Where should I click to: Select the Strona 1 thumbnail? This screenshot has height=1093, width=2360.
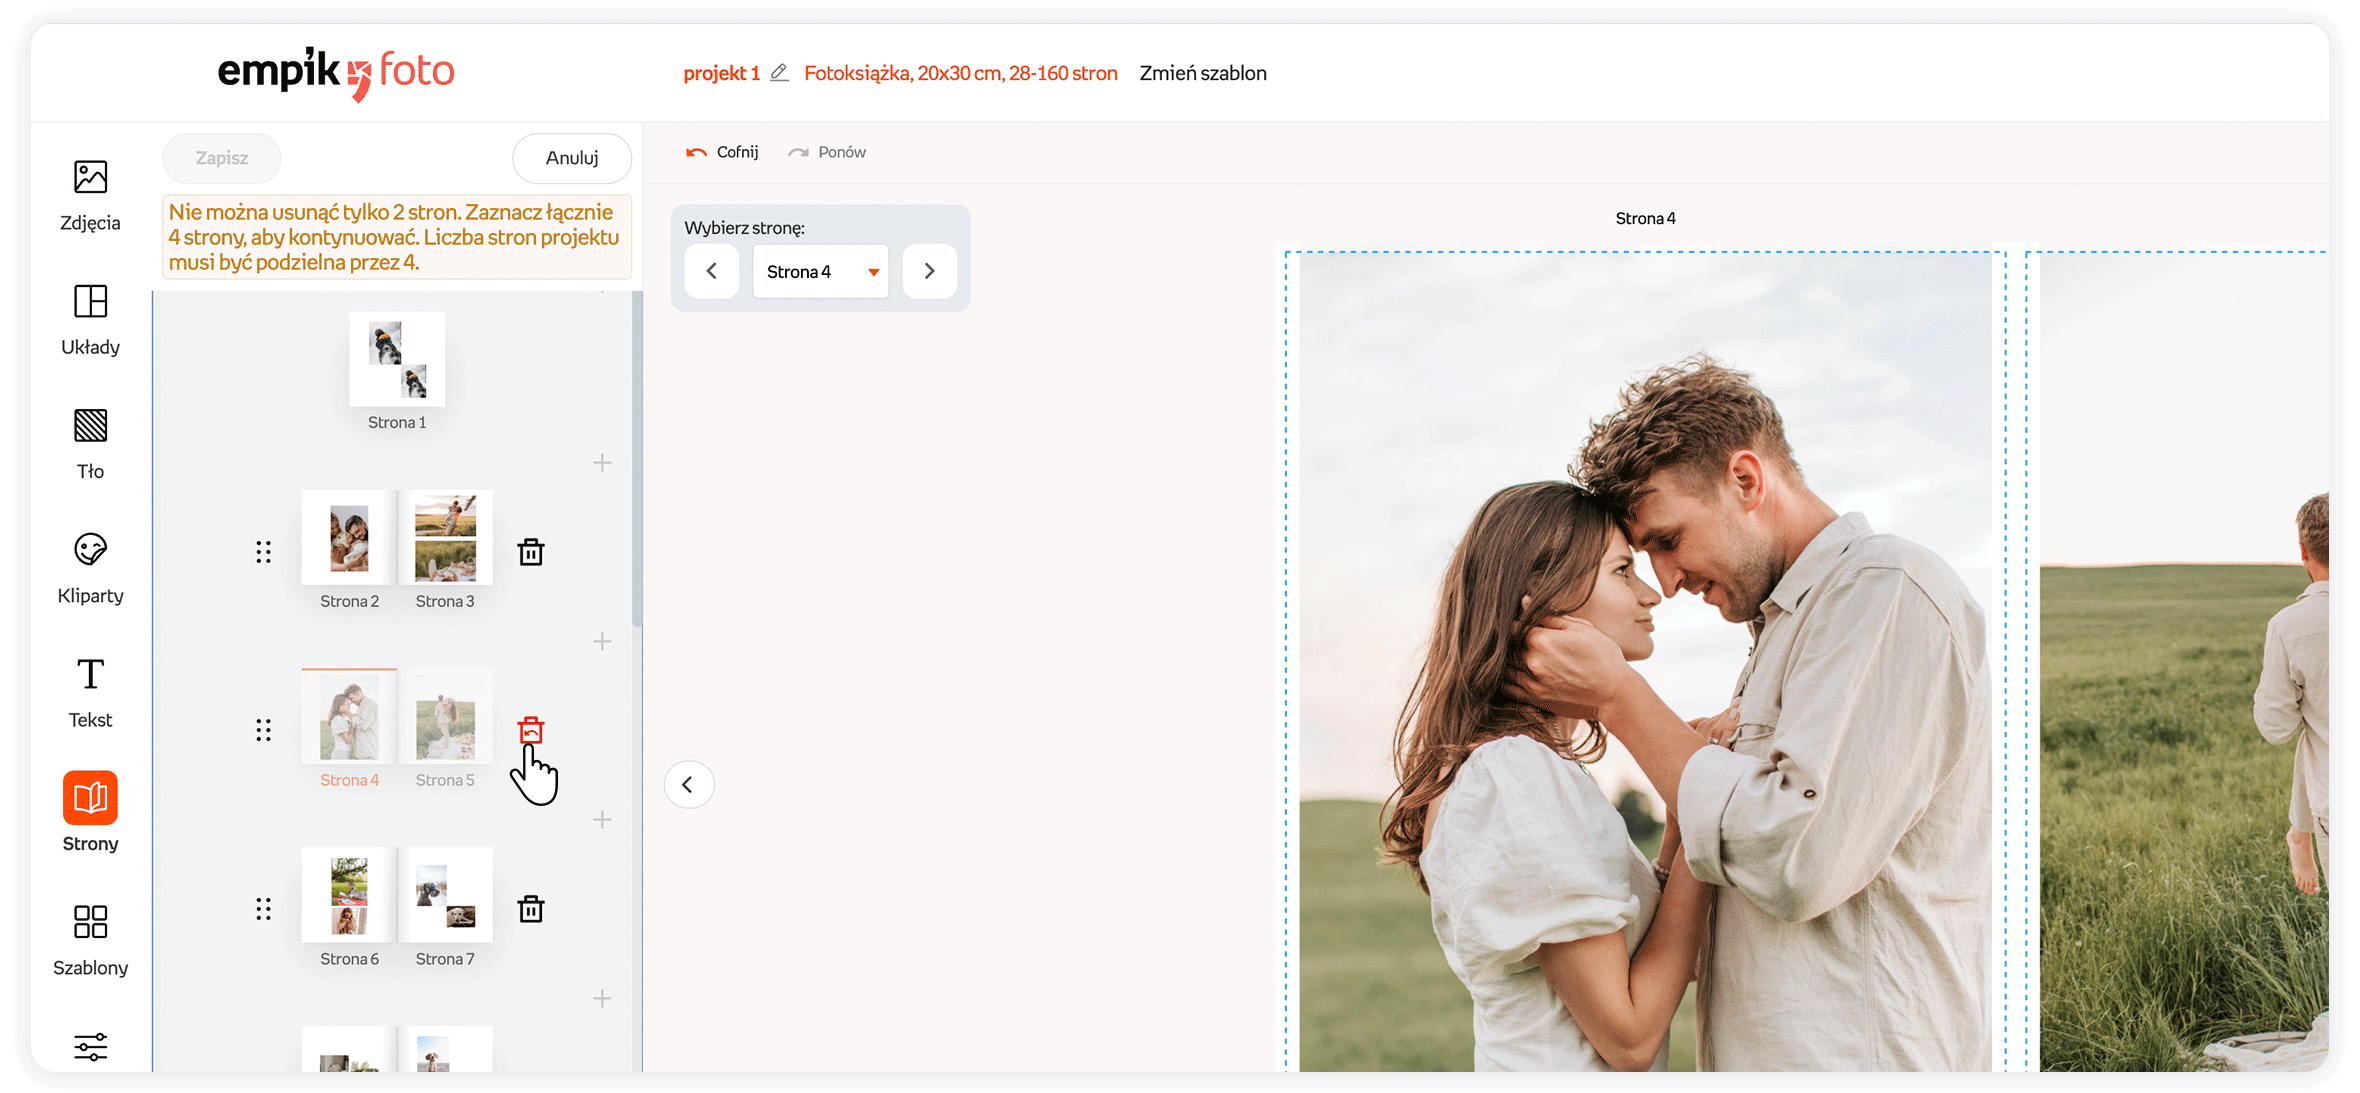397,358
